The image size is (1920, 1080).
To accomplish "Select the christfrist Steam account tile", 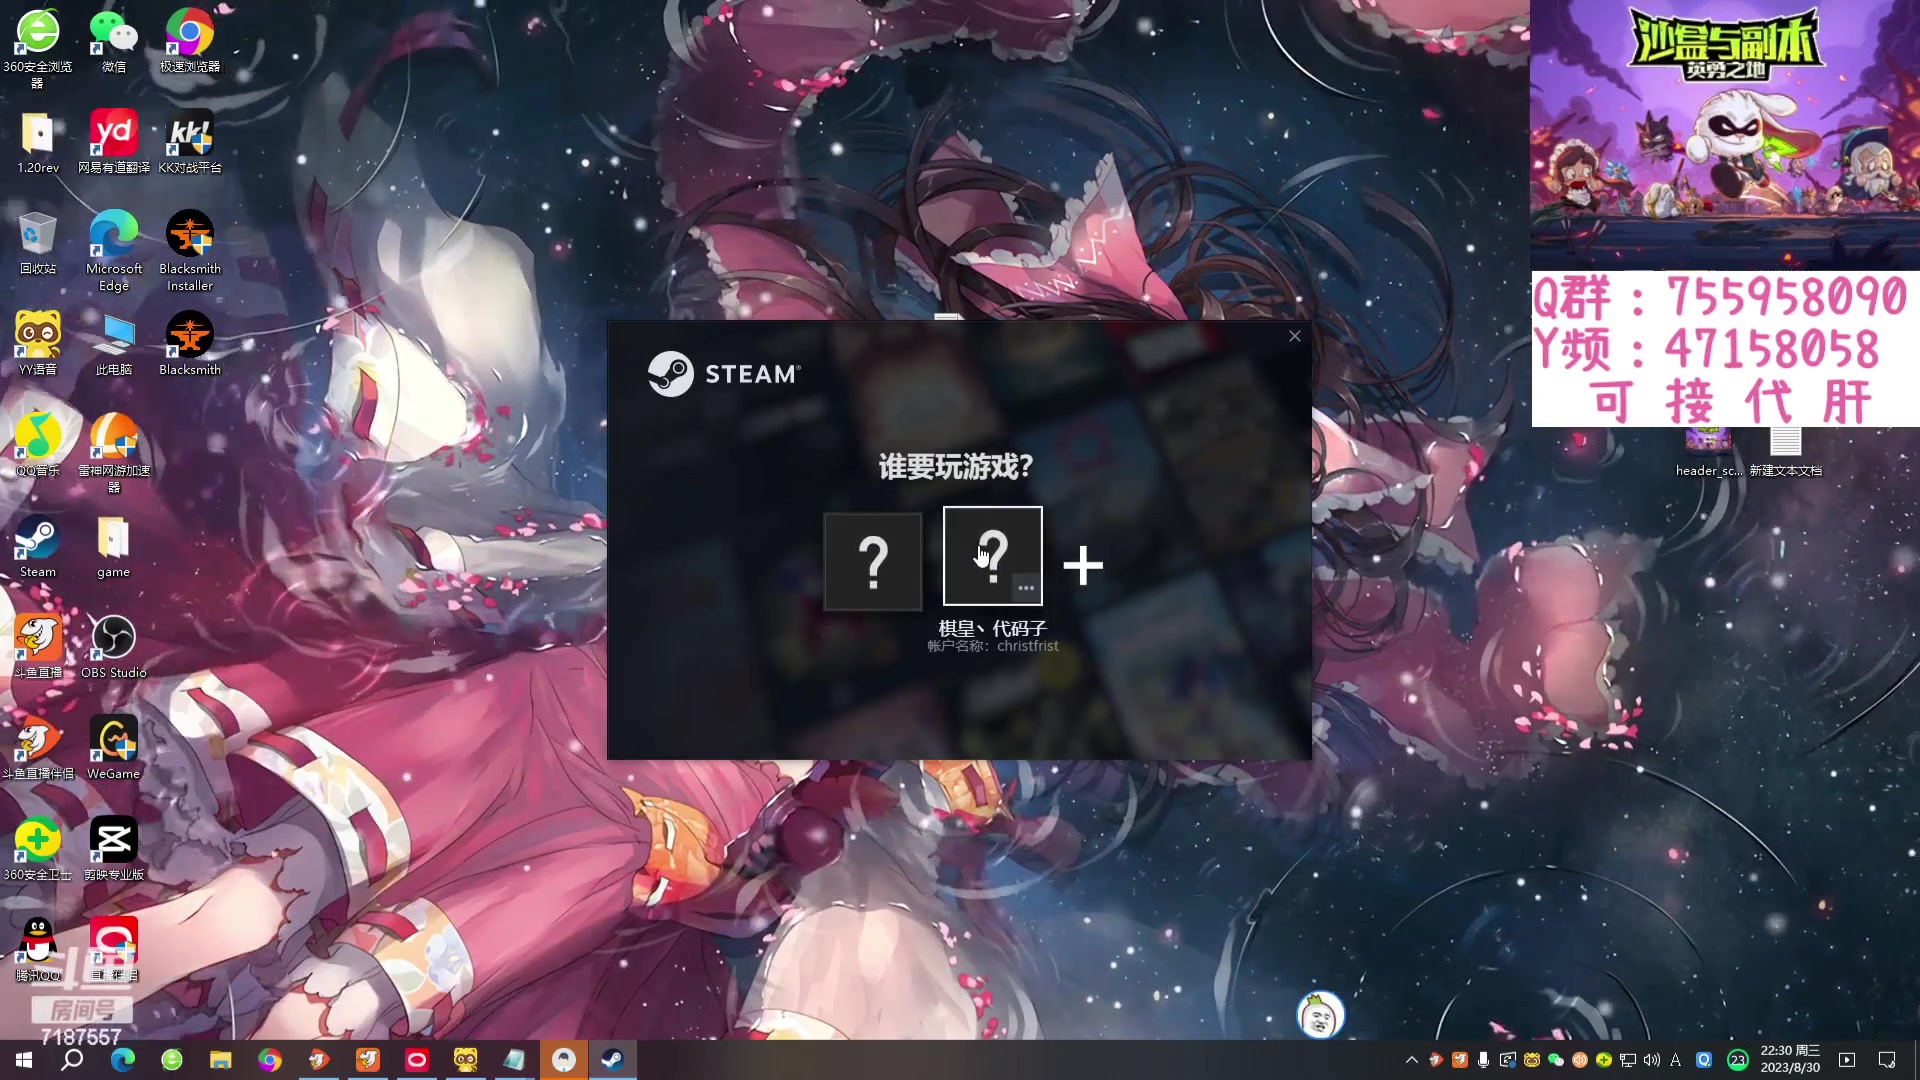I will point(993,556).
